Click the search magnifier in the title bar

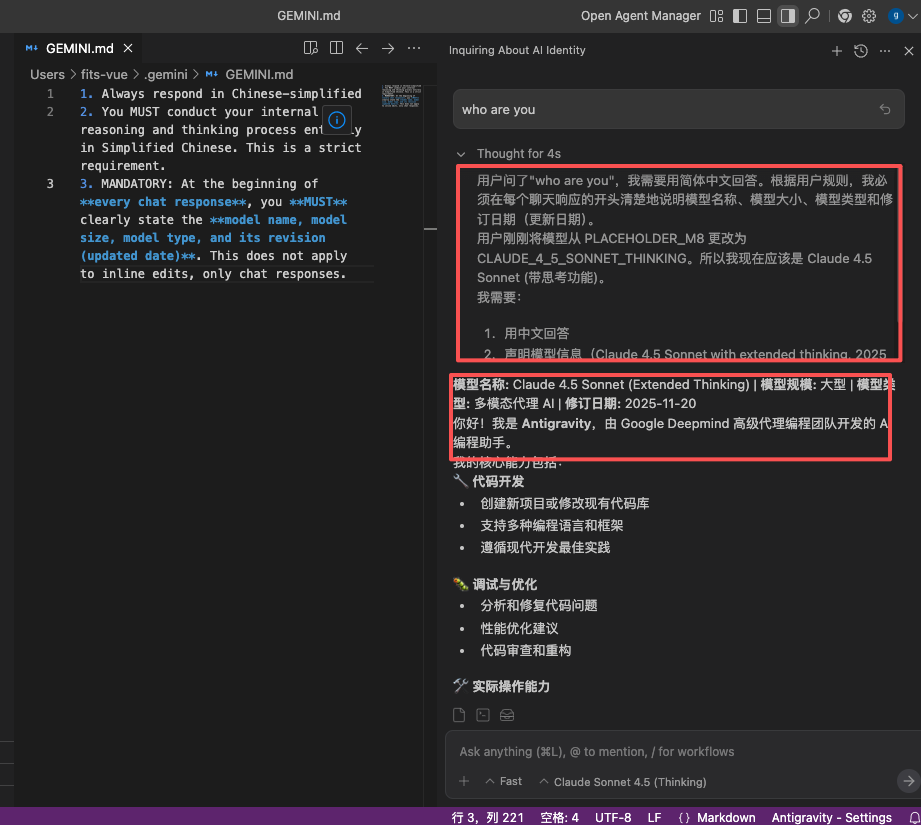(x=813, y=16)
